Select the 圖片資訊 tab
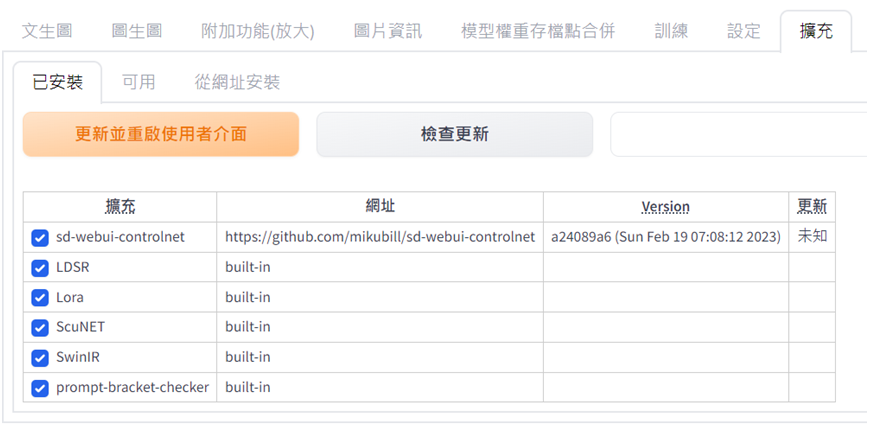 [387, 31]
